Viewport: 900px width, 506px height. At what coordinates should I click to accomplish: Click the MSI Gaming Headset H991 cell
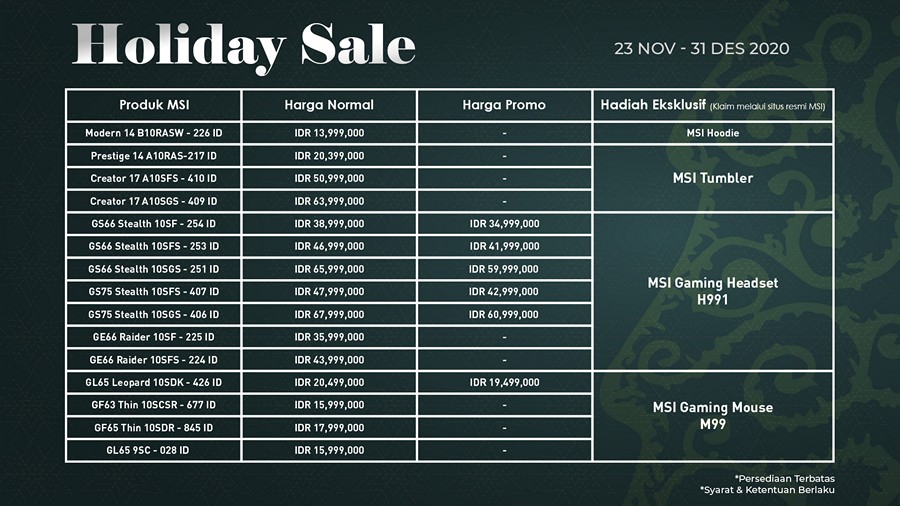coord(712,291)
